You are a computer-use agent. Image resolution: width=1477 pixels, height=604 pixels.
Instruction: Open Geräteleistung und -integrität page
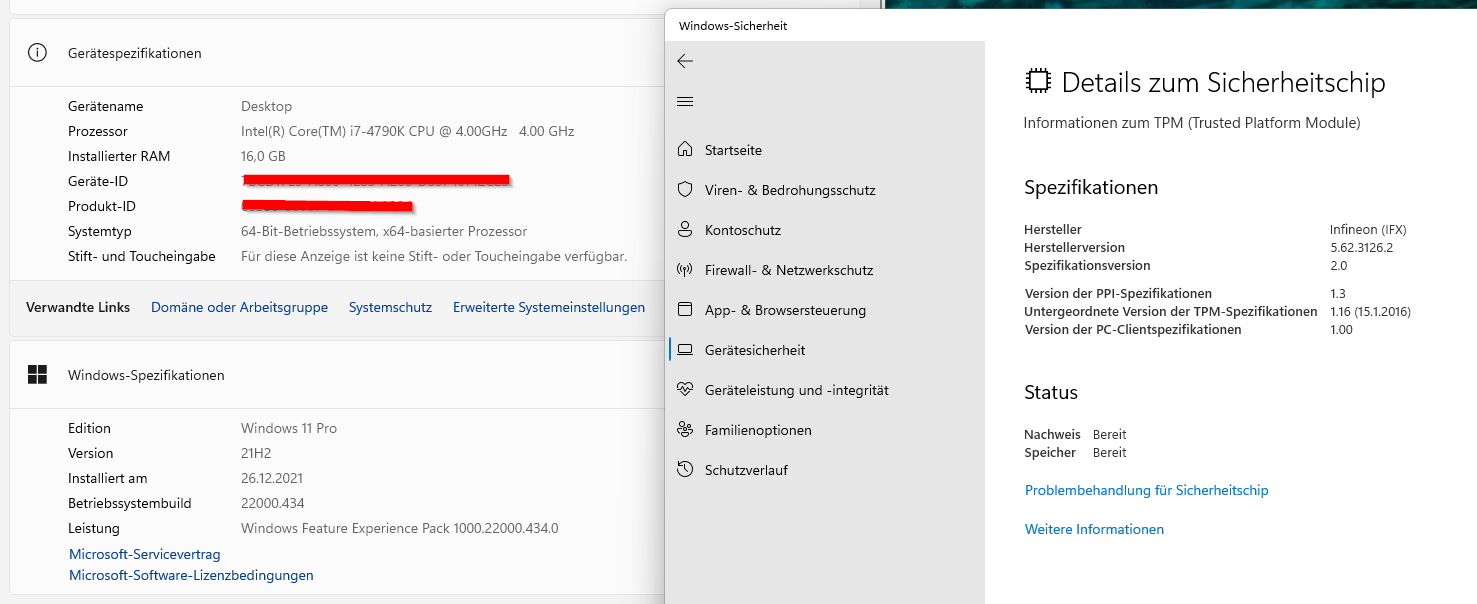tap(797, 390)
